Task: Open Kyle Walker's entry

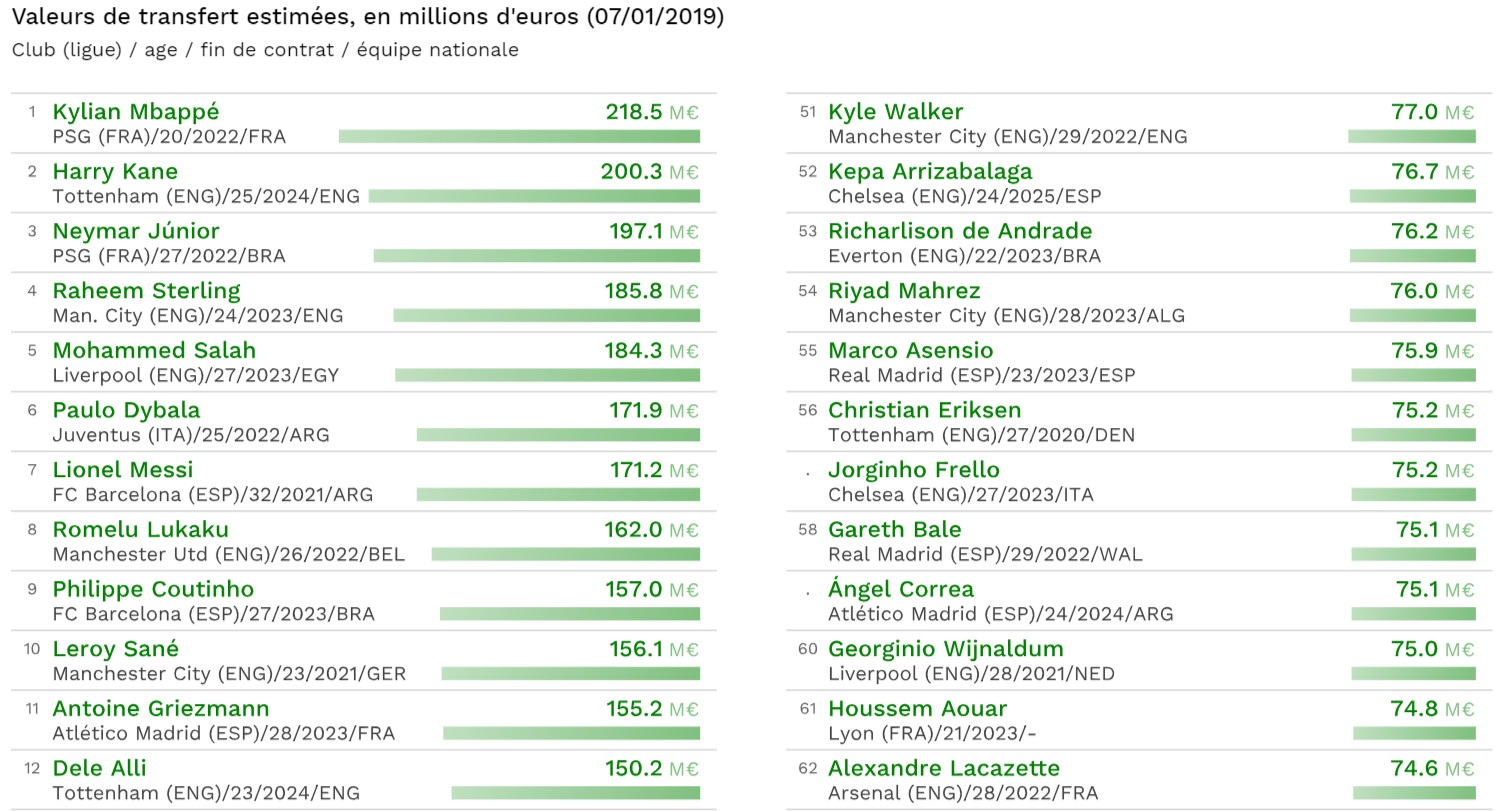Action: click(x=895, y=112)
